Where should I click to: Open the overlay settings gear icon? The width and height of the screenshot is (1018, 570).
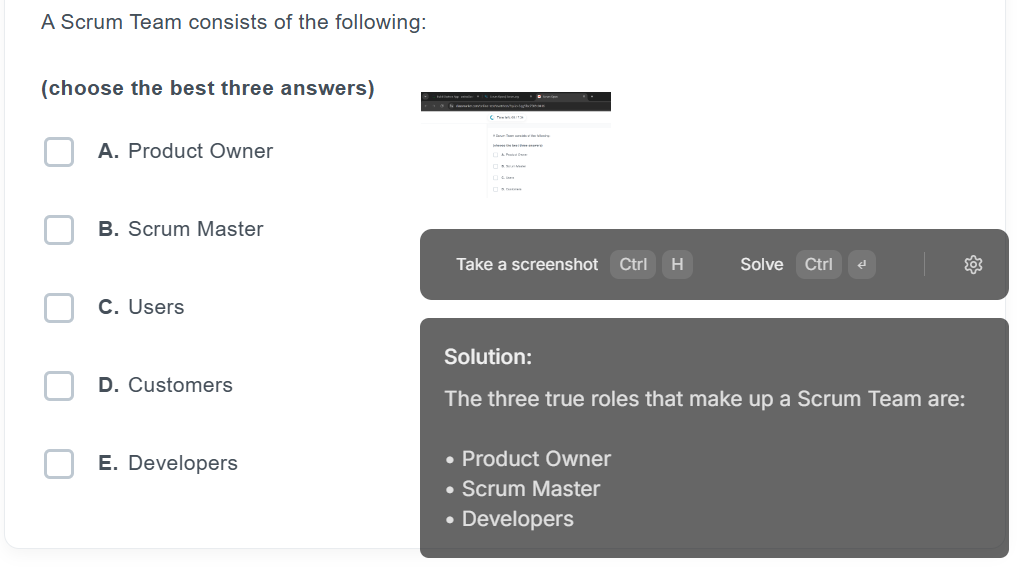point(973,265)
